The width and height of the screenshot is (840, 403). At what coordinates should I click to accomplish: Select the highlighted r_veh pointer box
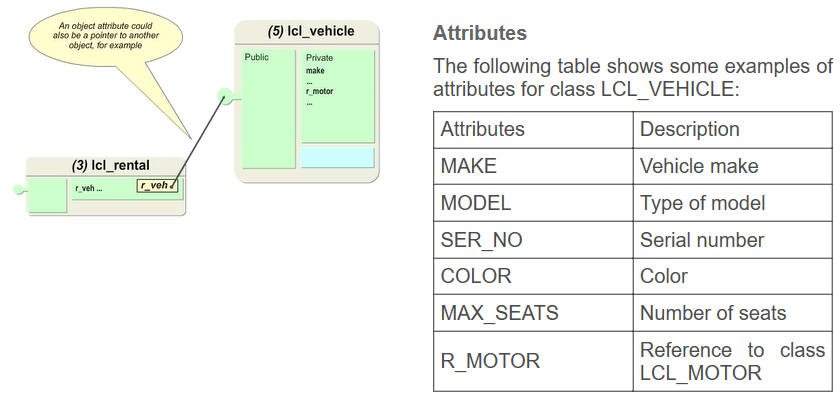click(x=157, y=186)
